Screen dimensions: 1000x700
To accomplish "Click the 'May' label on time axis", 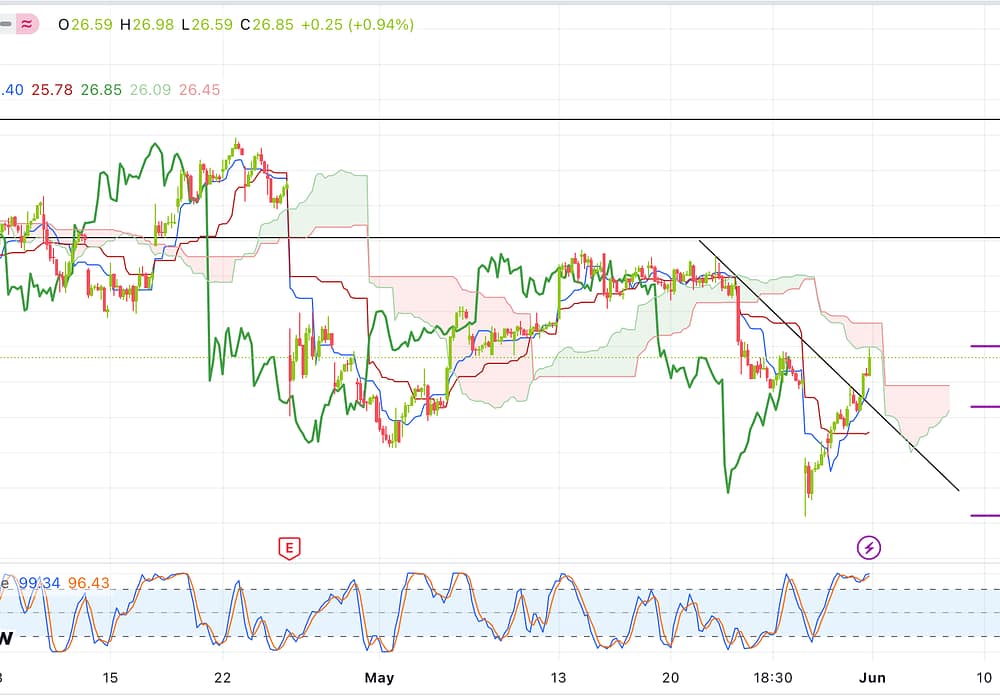I will coord(379,678).
